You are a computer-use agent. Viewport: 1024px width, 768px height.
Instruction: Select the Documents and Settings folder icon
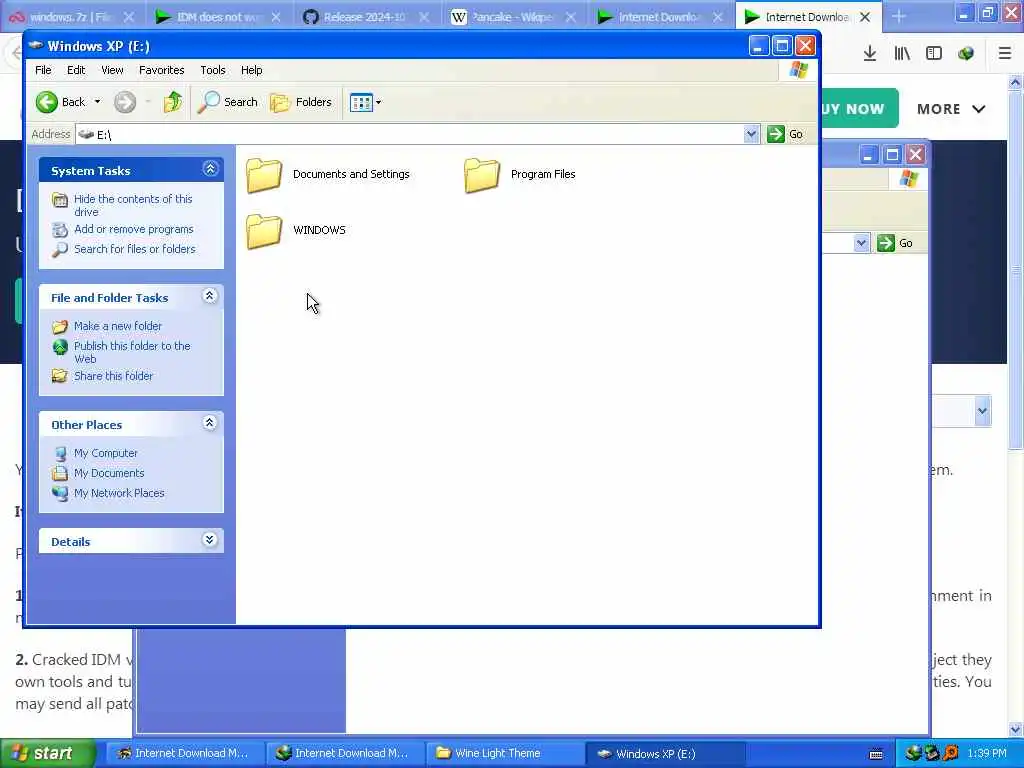click(264, 175)
